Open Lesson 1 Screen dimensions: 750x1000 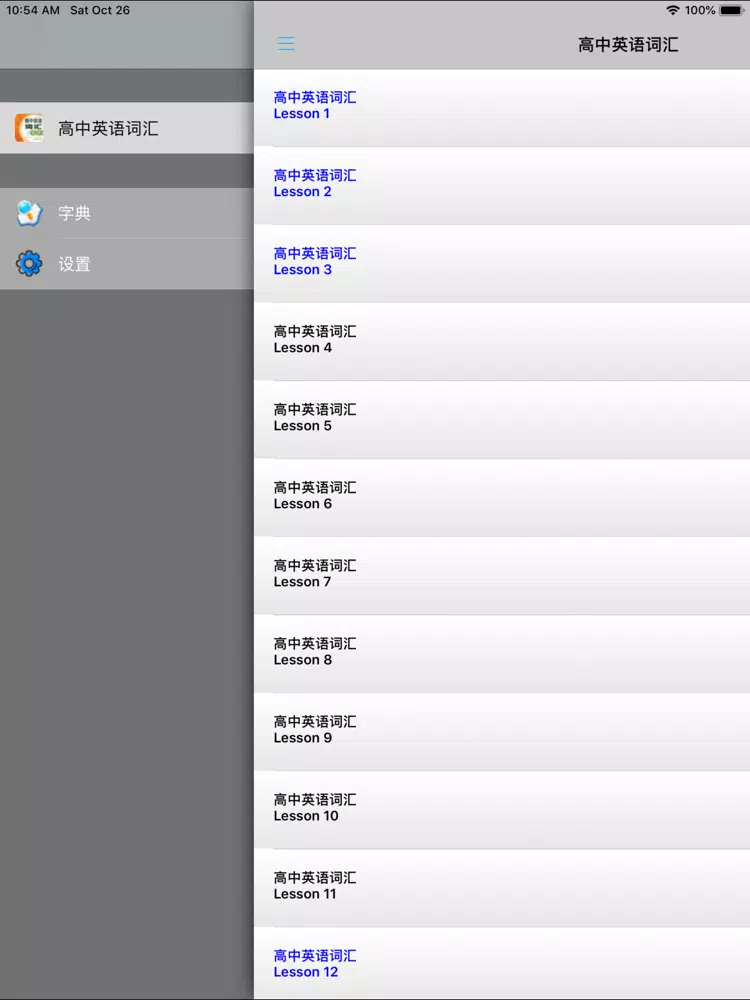coord(502,108)
